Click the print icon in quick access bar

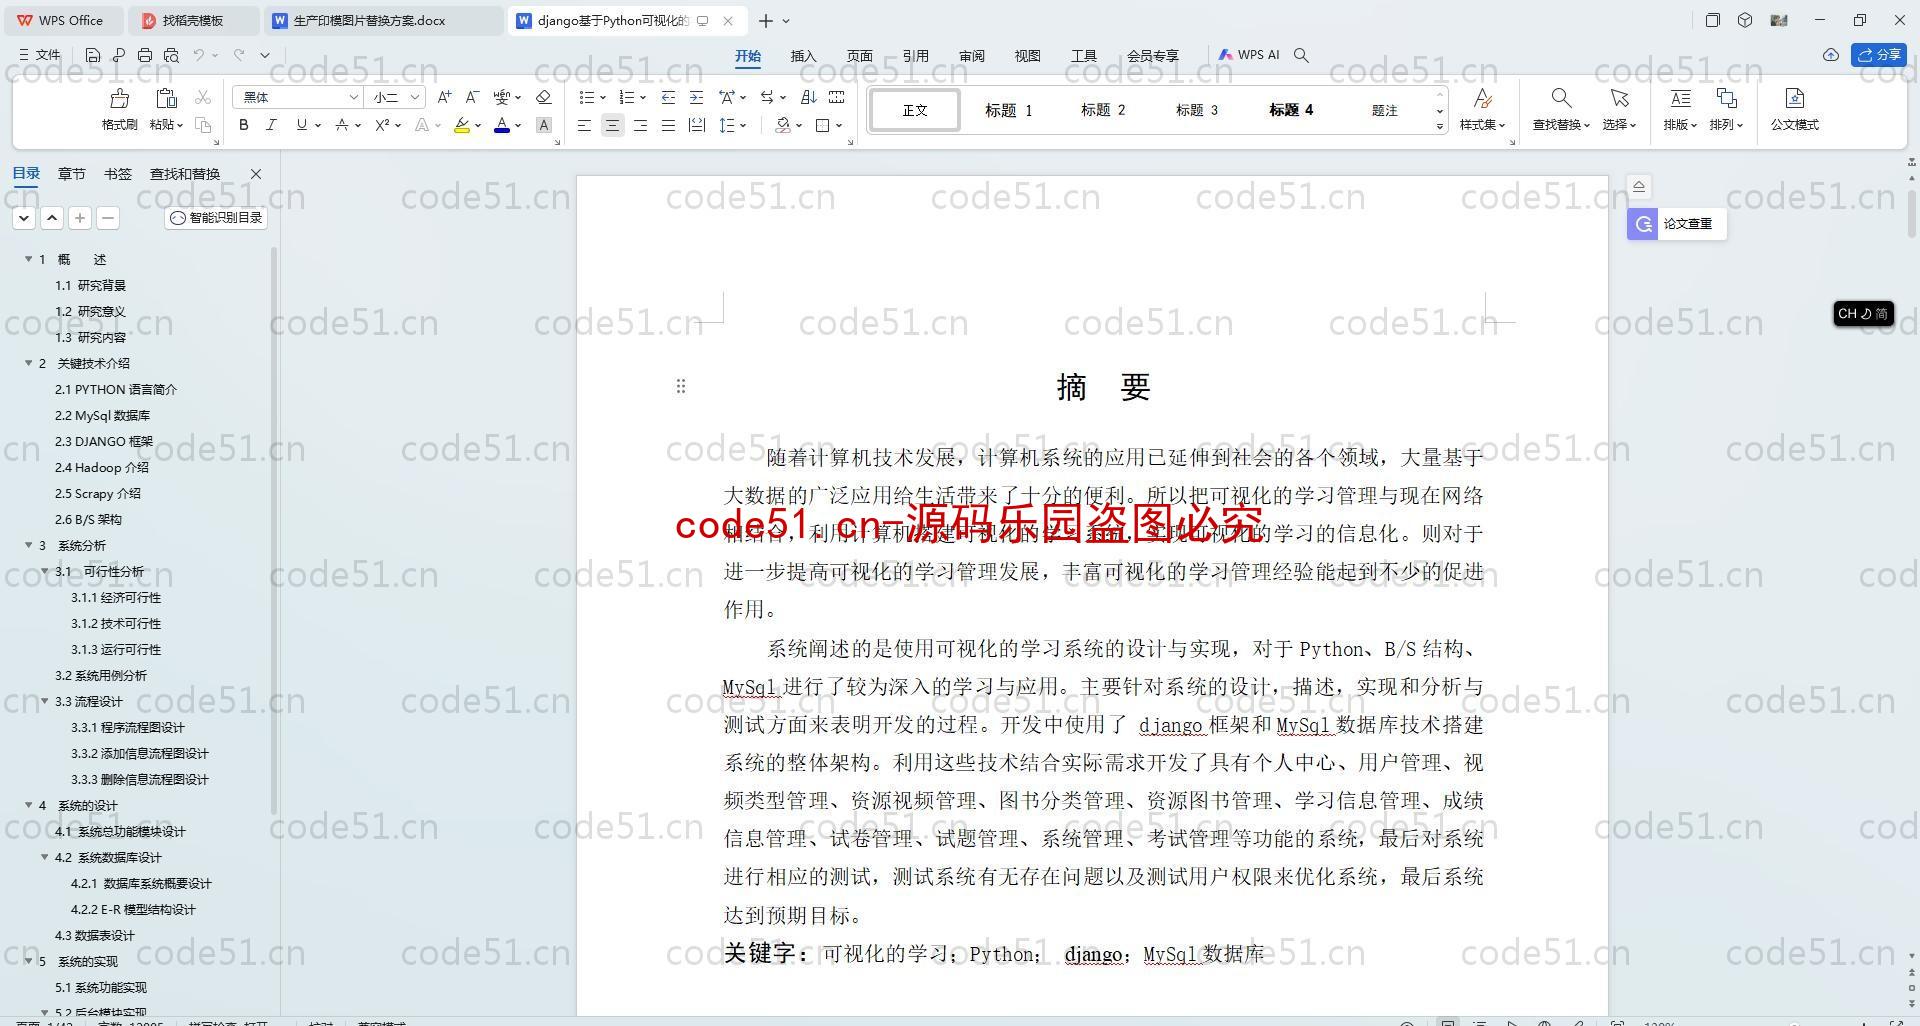[x=145, y=55]
